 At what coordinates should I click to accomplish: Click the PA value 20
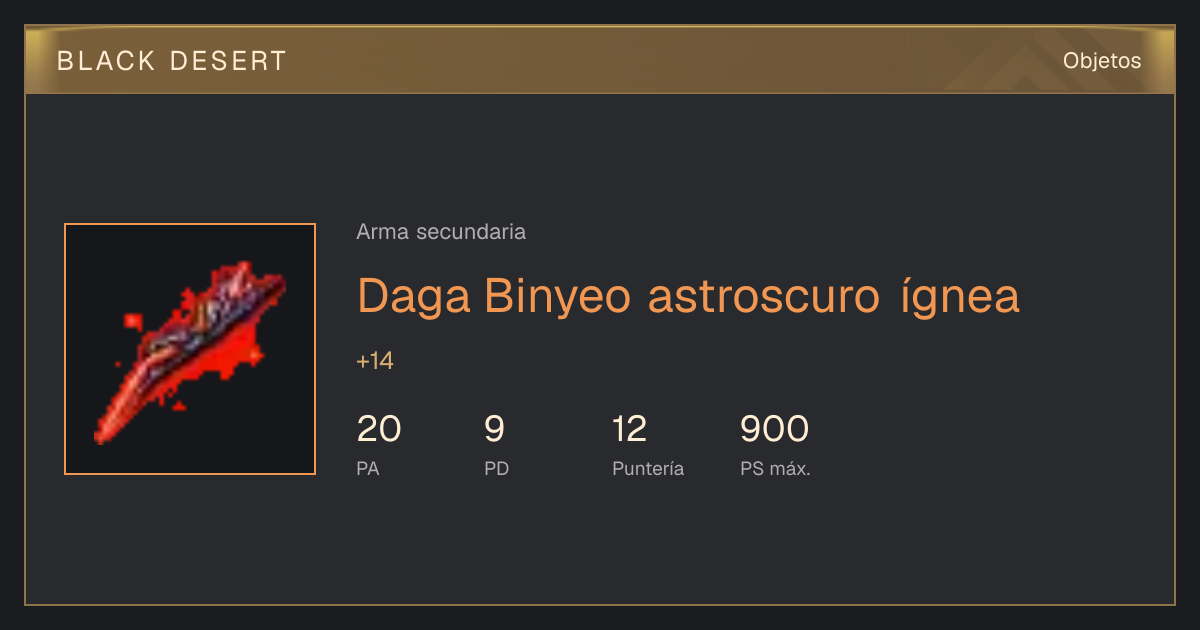[x=379, y=429]
